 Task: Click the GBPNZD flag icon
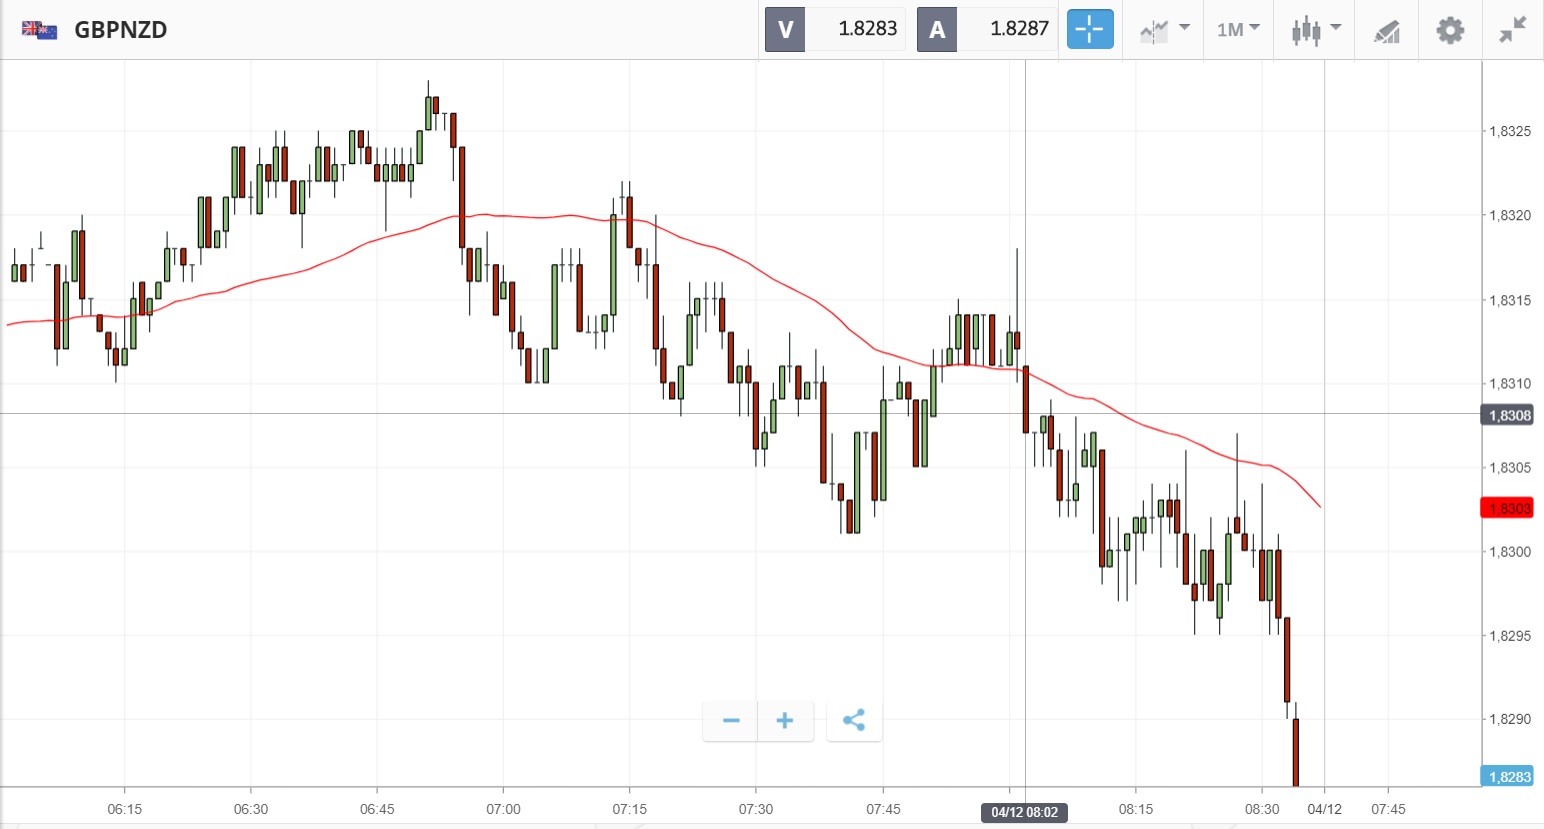click(40, 30)
